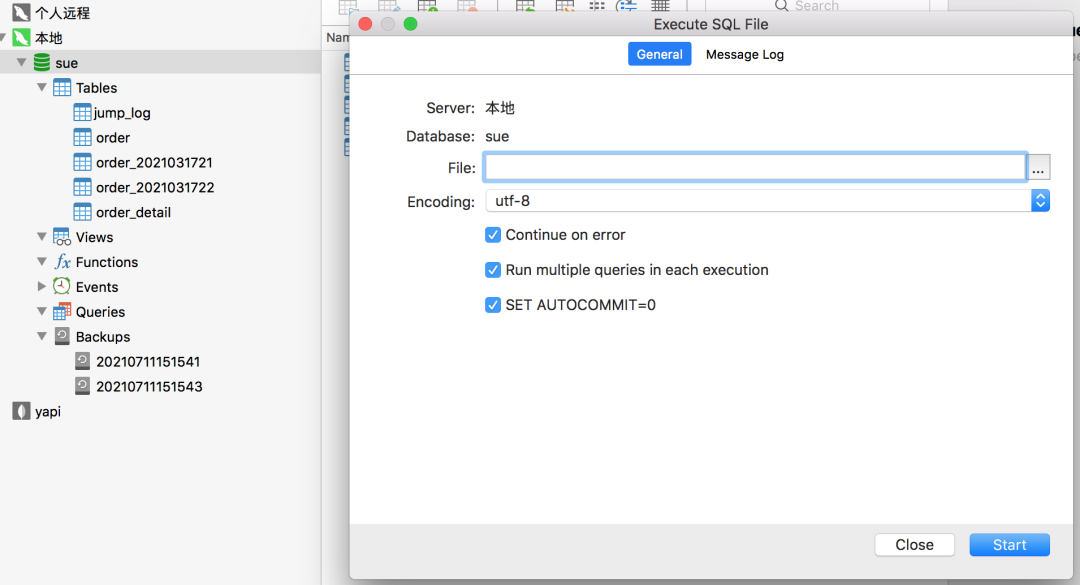Click the backup 20210711151541 icon
This screenshot has width=1080, height=585.
tap(82, 361)
